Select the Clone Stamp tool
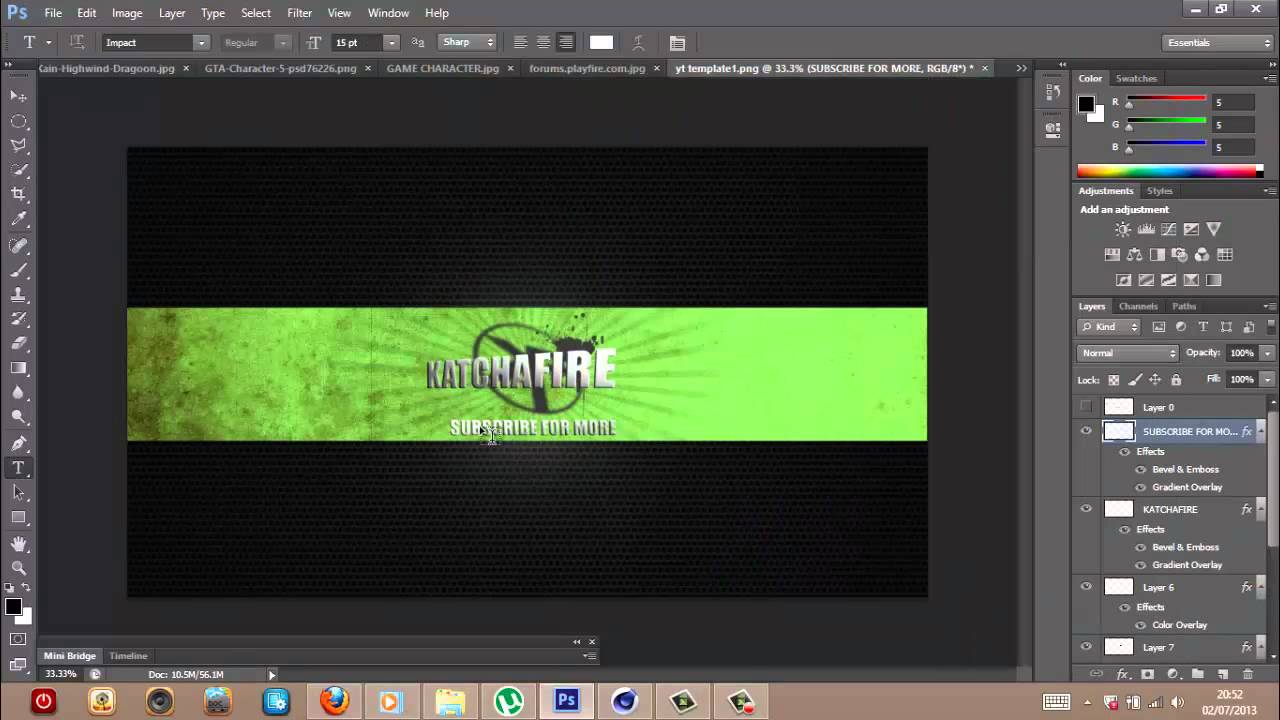The image size is (1280, 720). [18, 295]
